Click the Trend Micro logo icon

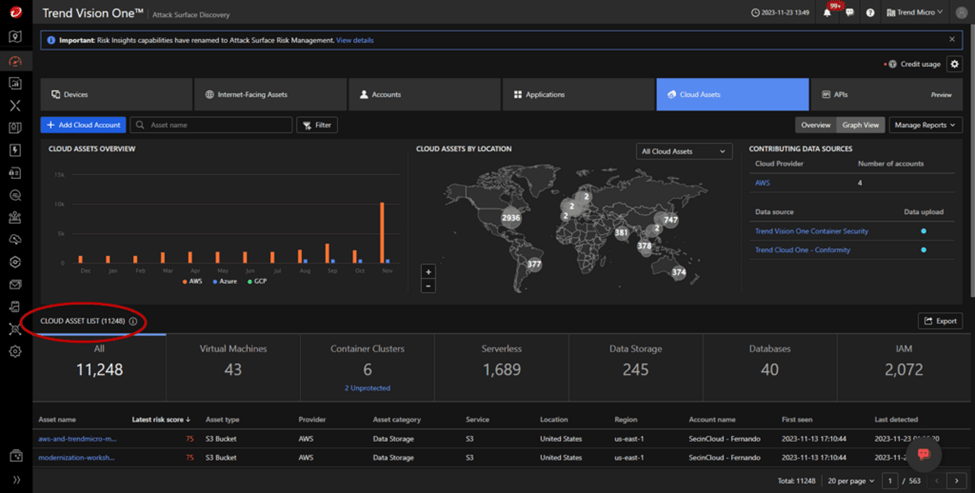tap(16, 12)
